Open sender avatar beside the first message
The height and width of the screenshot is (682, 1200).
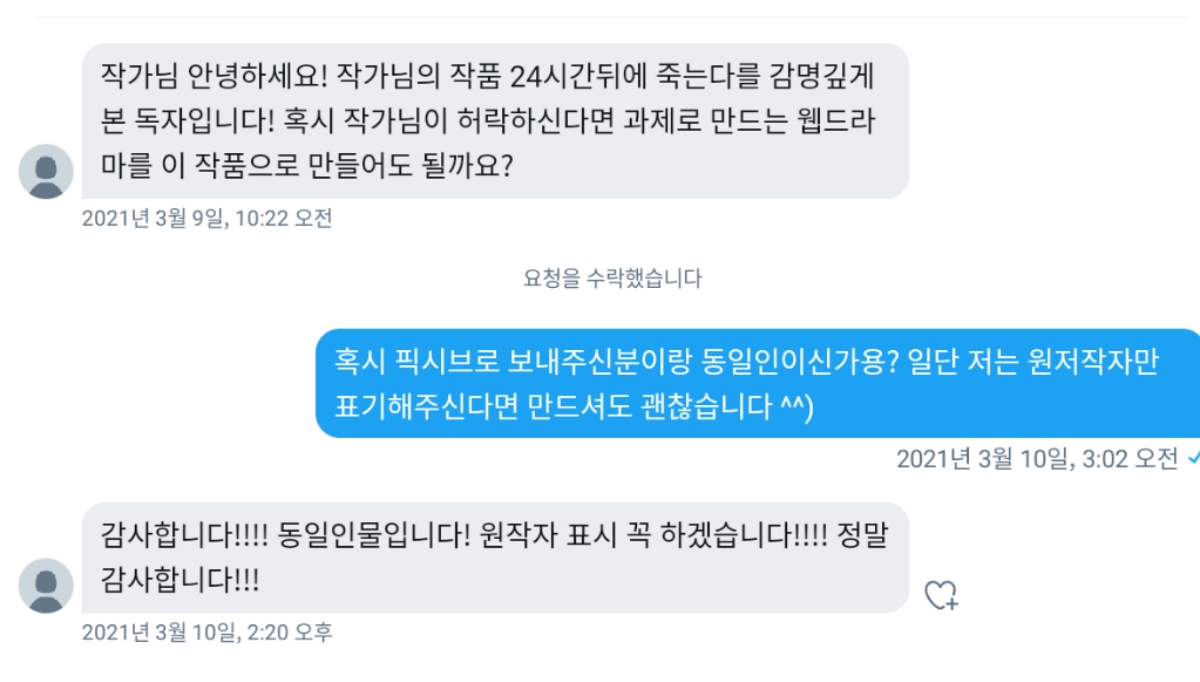coord(46,171)
